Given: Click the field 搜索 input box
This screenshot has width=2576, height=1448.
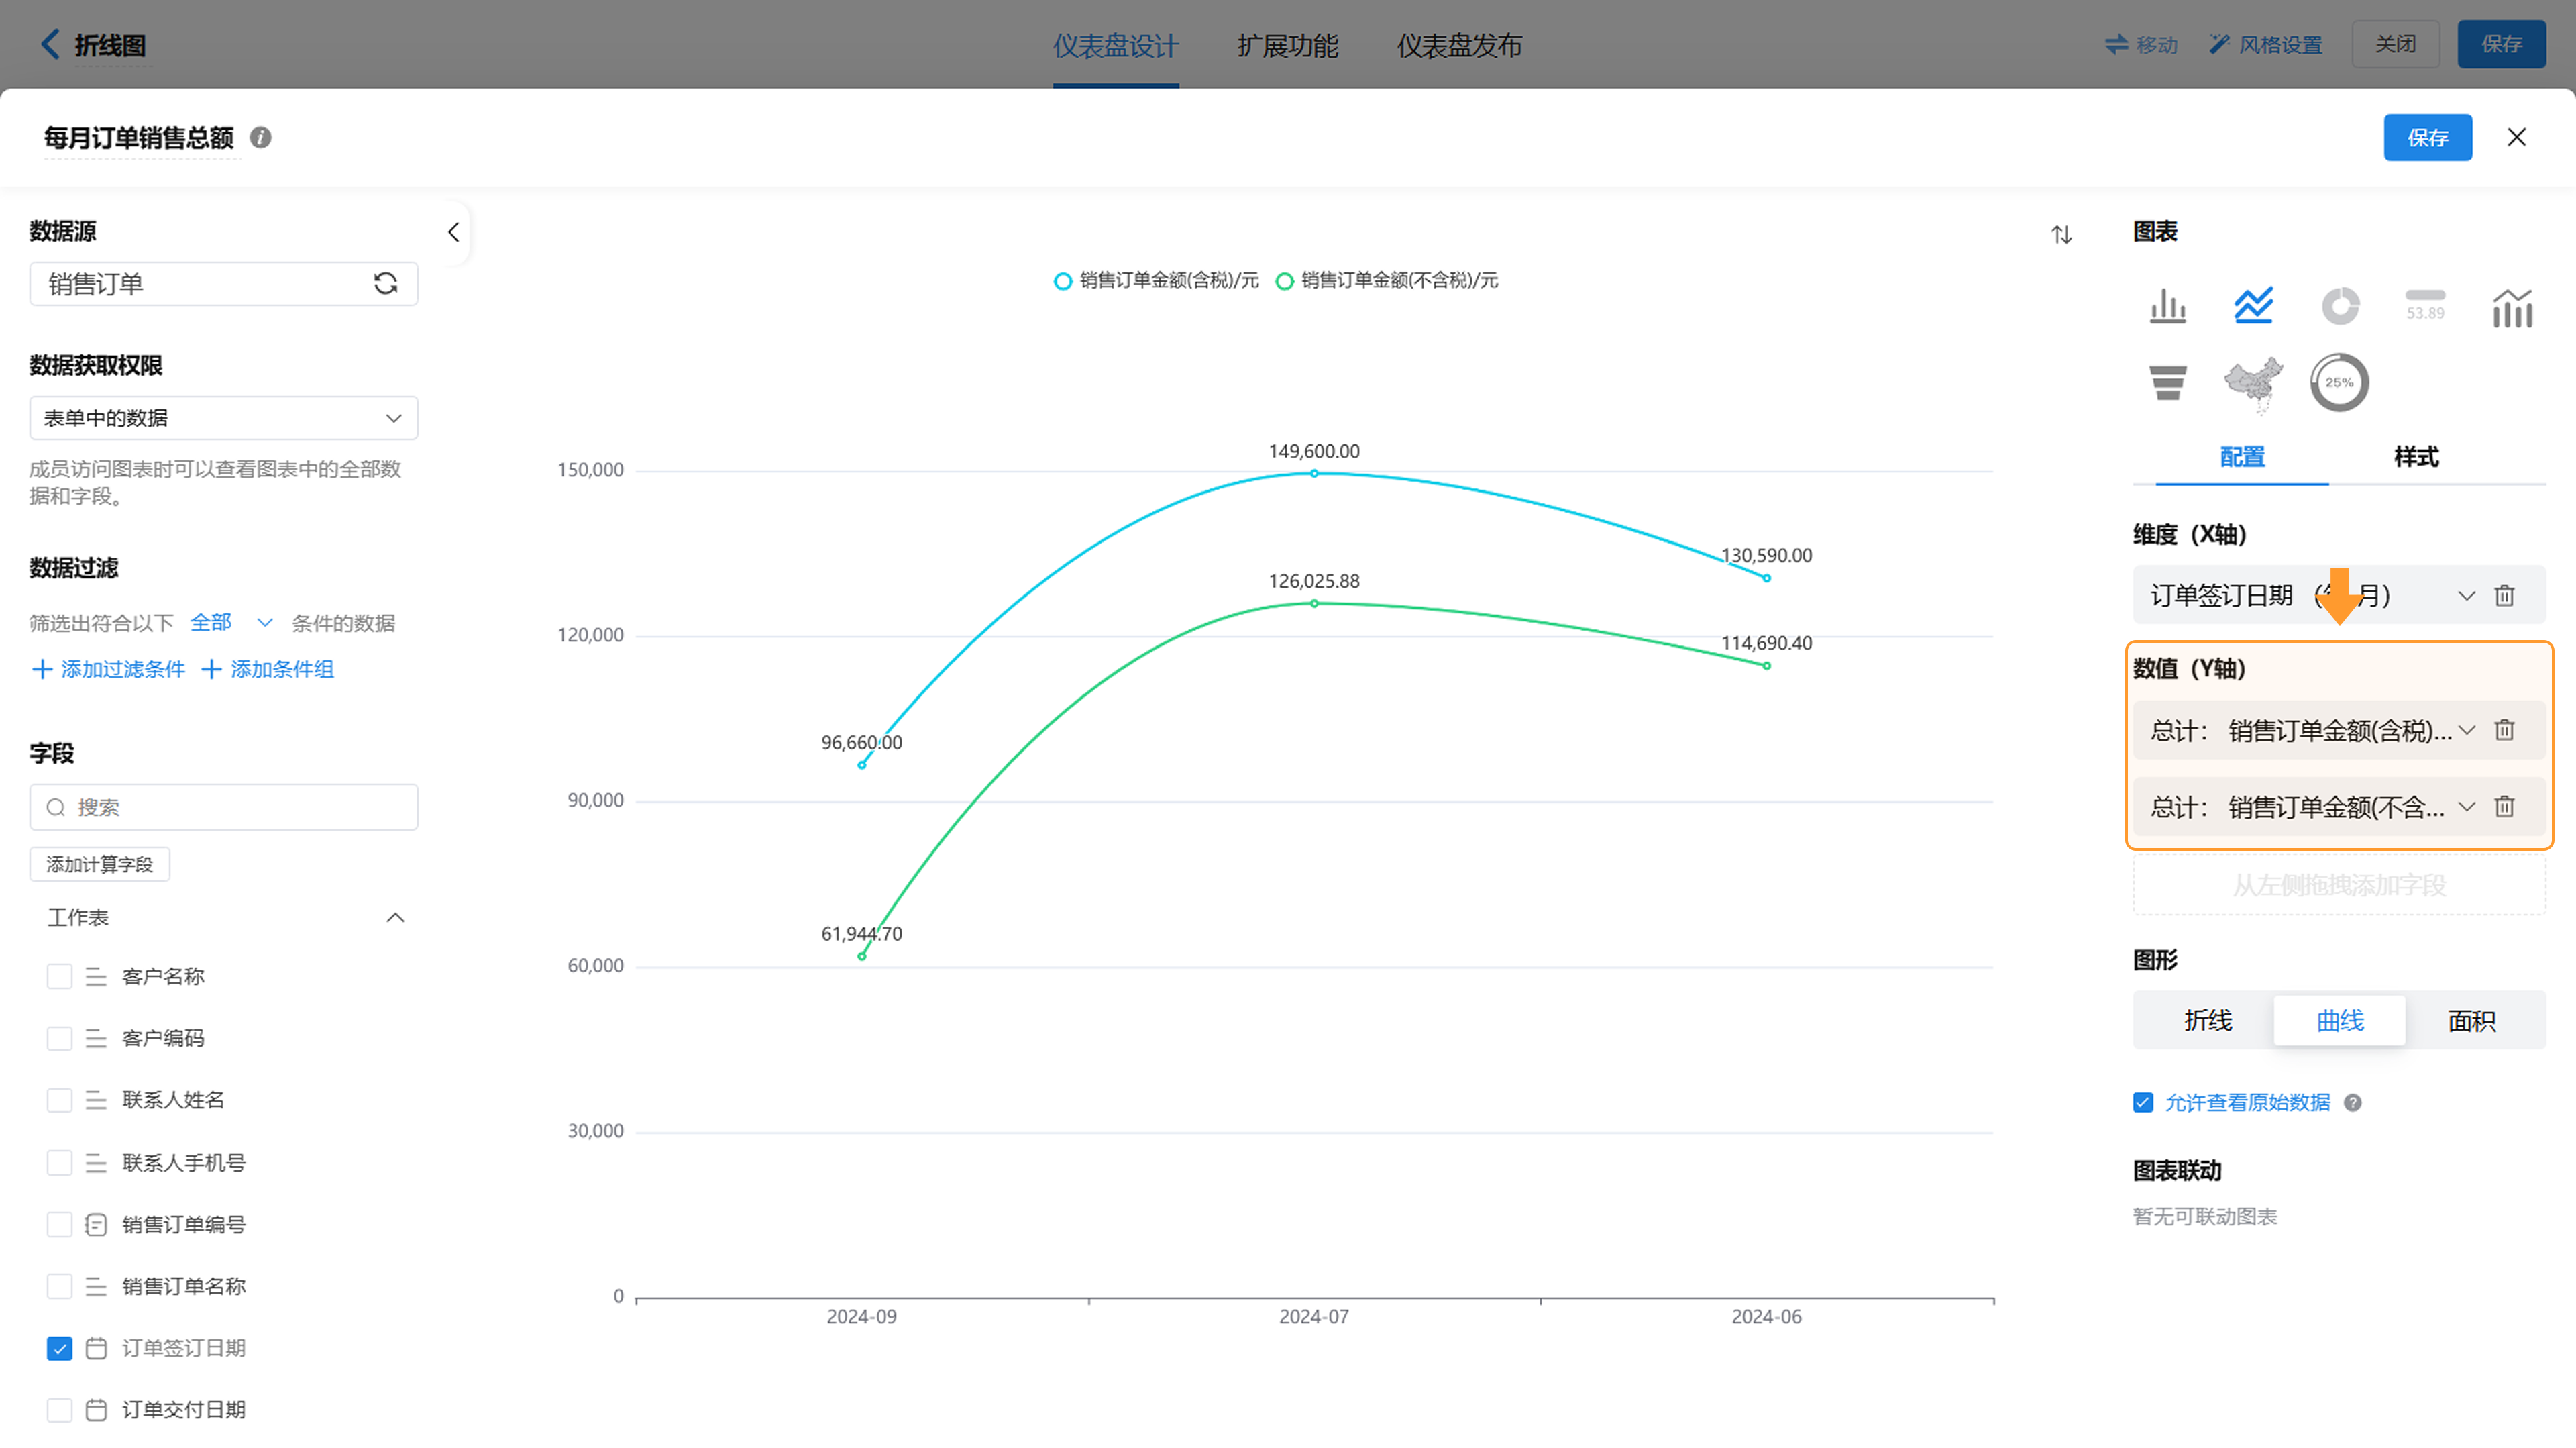Looking at the screenshot, I should [224, 807].
